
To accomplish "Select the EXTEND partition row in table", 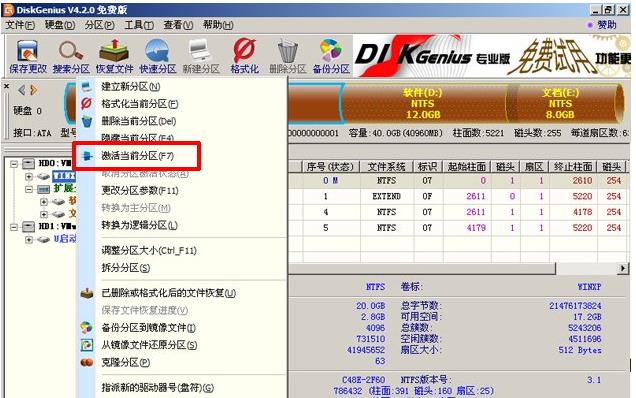I will (458, 196).
